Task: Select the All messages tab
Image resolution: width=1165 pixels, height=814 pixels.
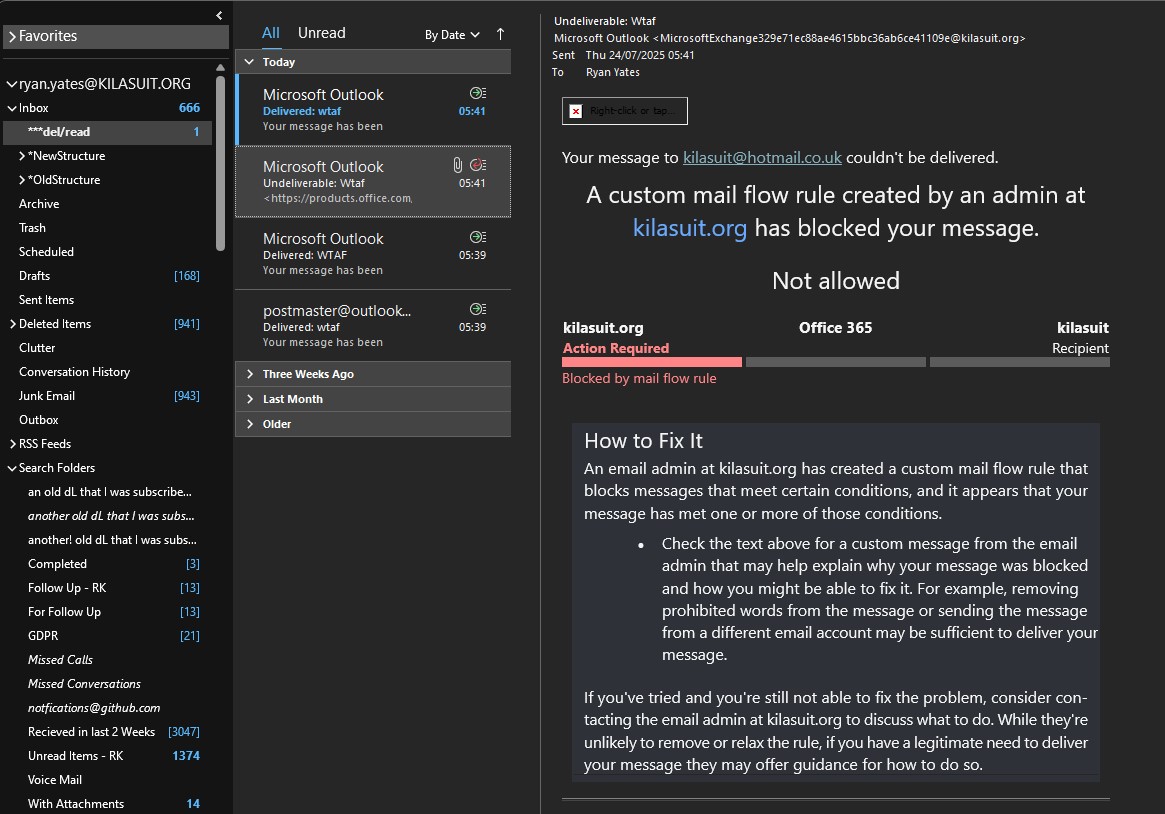Action: click(x=270, y=33)
